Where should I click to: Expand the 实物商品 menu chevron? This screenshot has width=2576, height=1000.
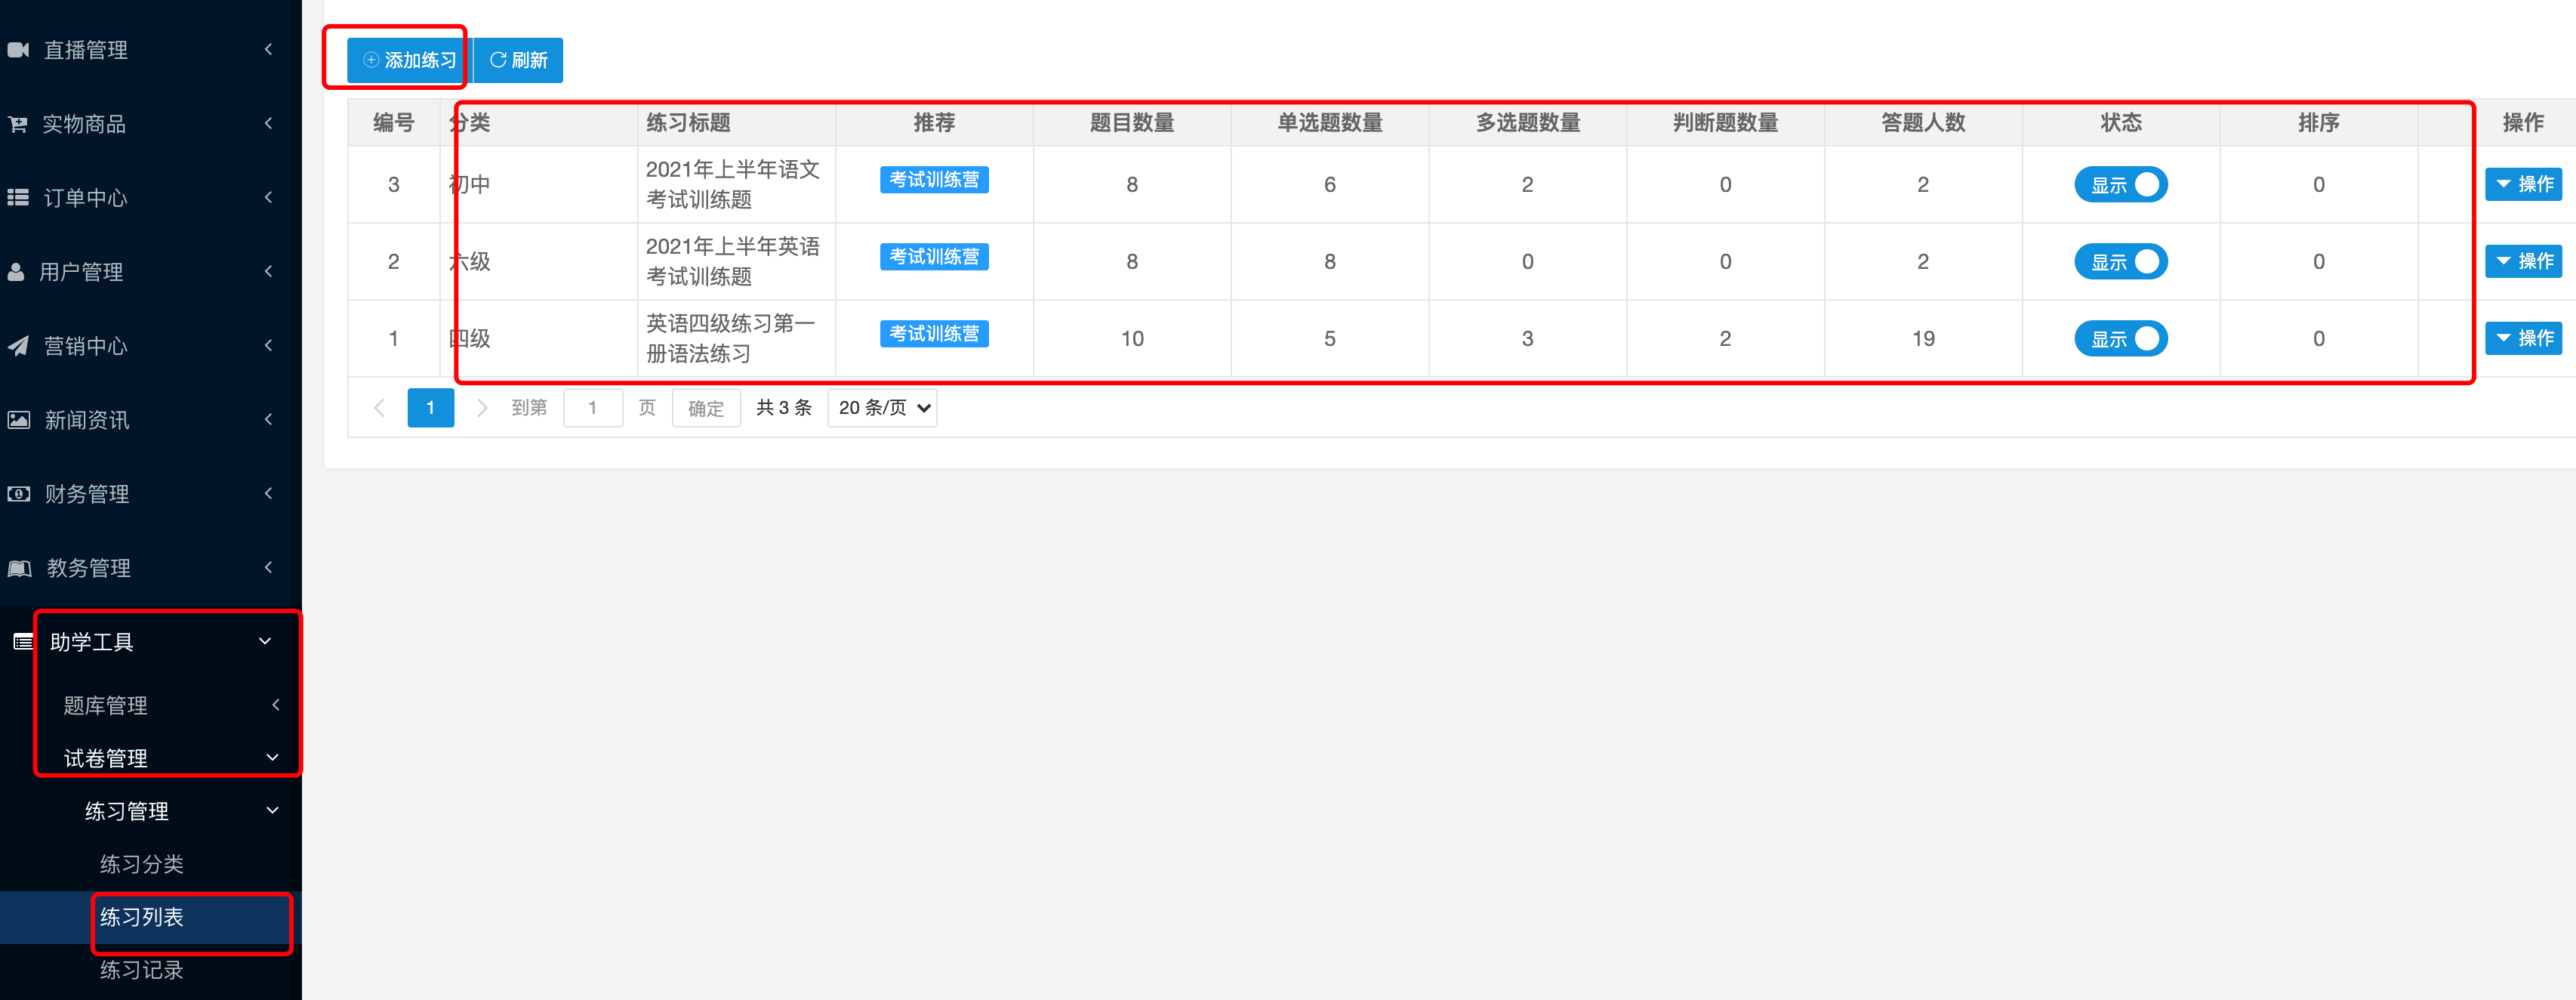coord(268,123)
